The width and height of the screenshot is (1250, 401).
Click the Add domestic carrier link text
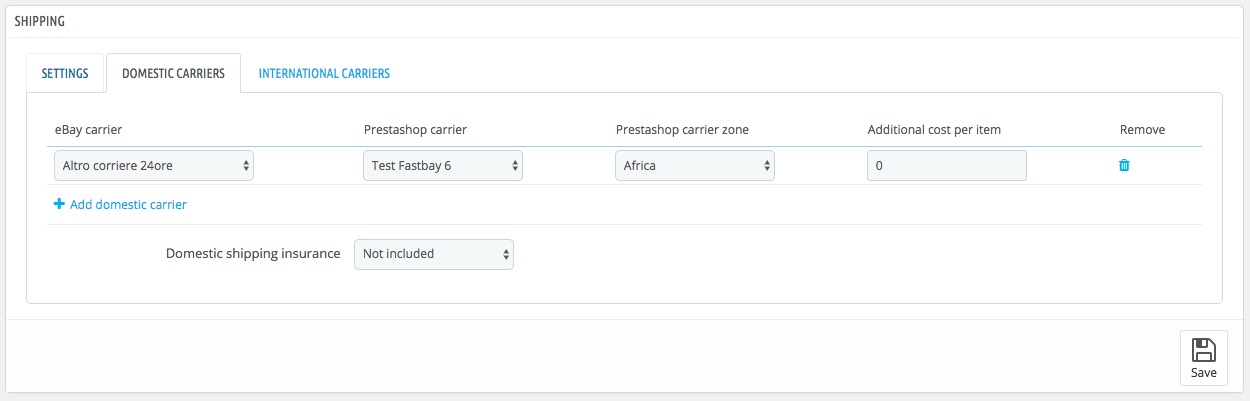128,204
